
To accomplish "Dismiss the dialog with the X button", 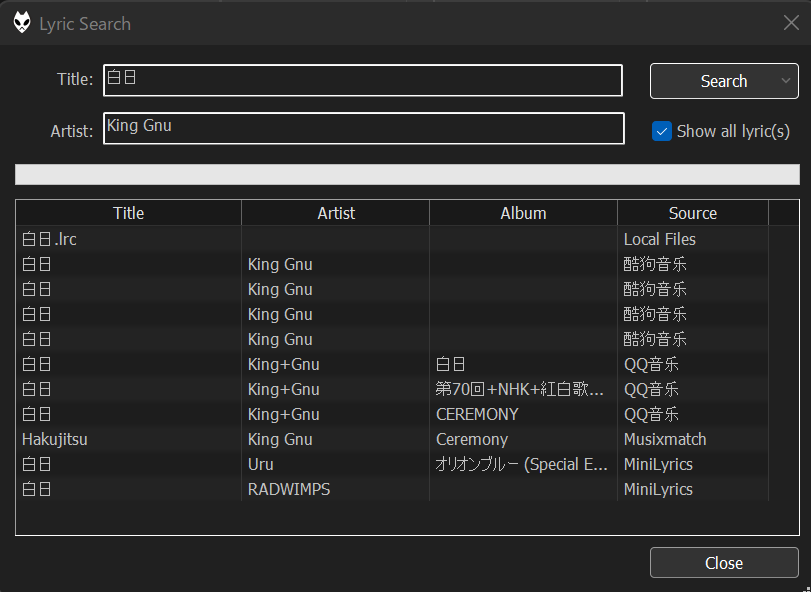I will coord(790,22).
